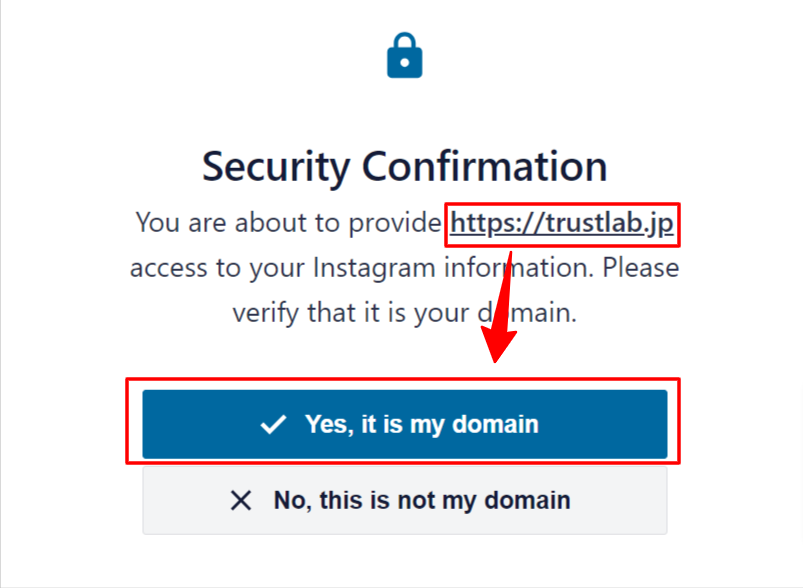Click the word "Security" in the heading

click(274, 166)
